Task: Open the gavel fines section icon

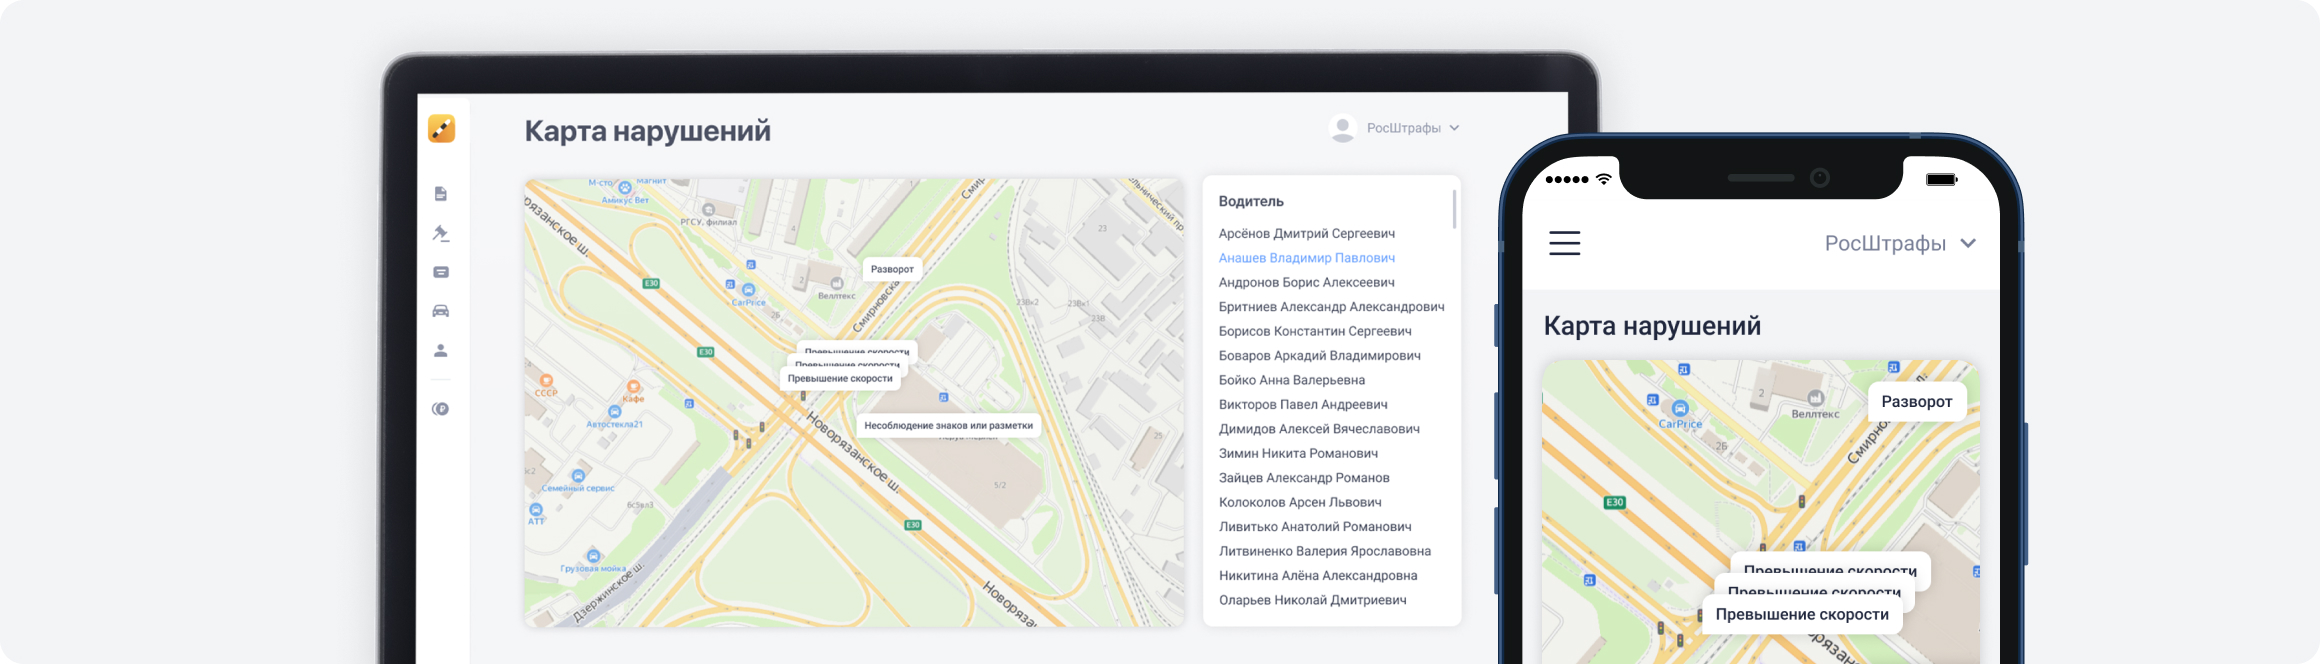Action: [x=441, y=233]
